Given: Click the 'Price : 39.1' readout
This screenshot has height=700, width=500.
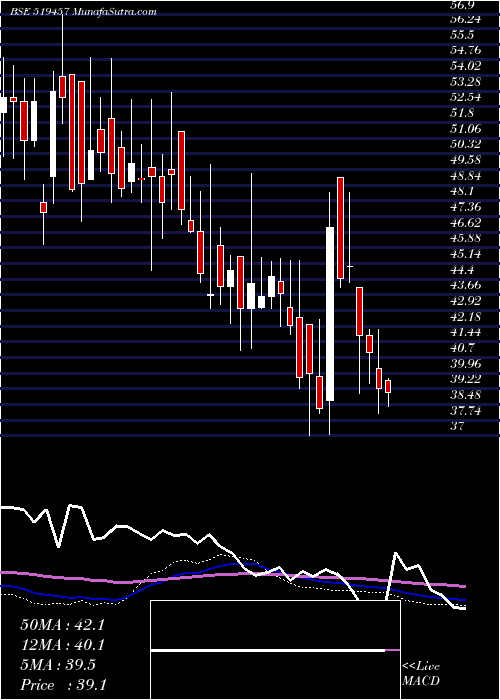Looking at the screenshot, I should (62, 685).
